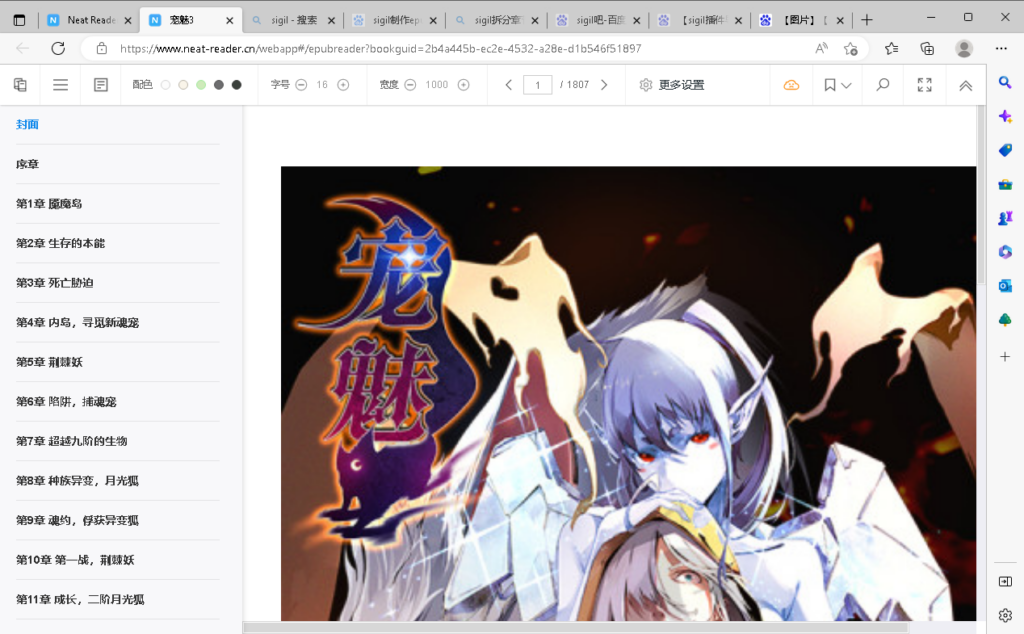1024x634 pixels.
Task: Select the beige color scheme
Action: click(184, 85)
